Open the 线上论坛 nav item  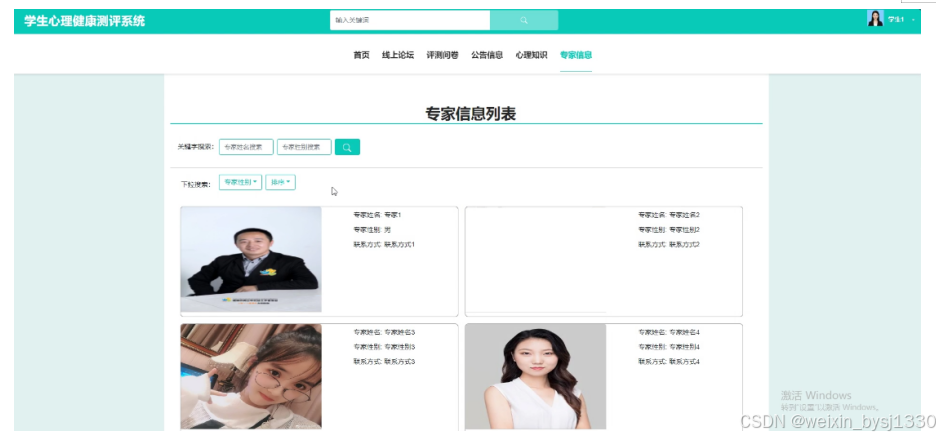click(x=398, y=55)
